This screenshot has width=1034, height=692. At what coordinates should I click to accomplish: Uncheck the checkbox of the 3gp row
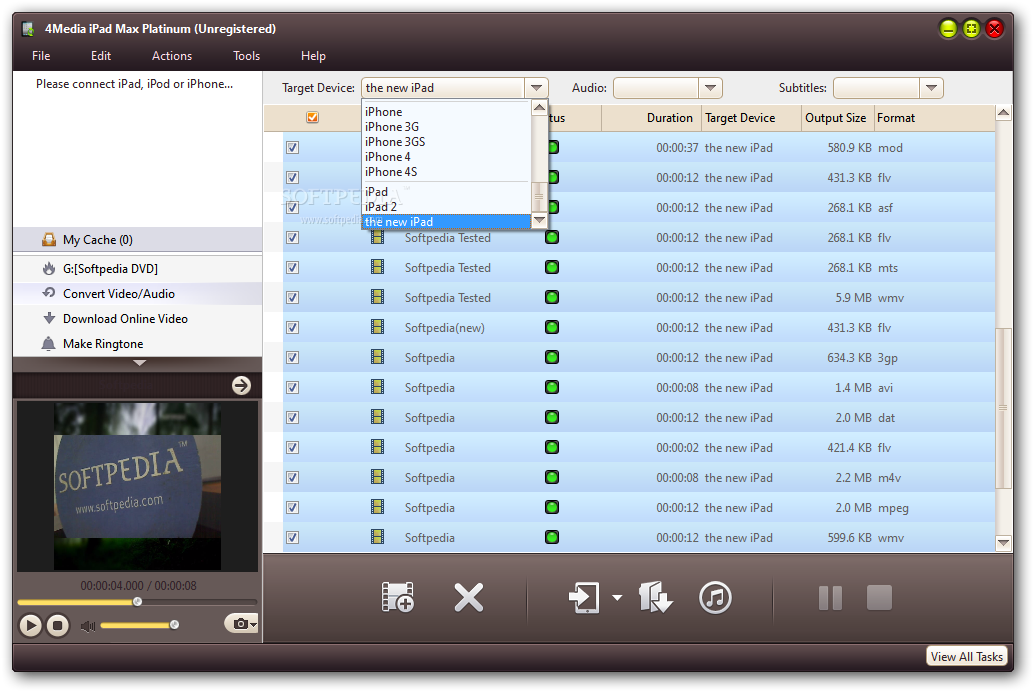[x=293, y=358]
